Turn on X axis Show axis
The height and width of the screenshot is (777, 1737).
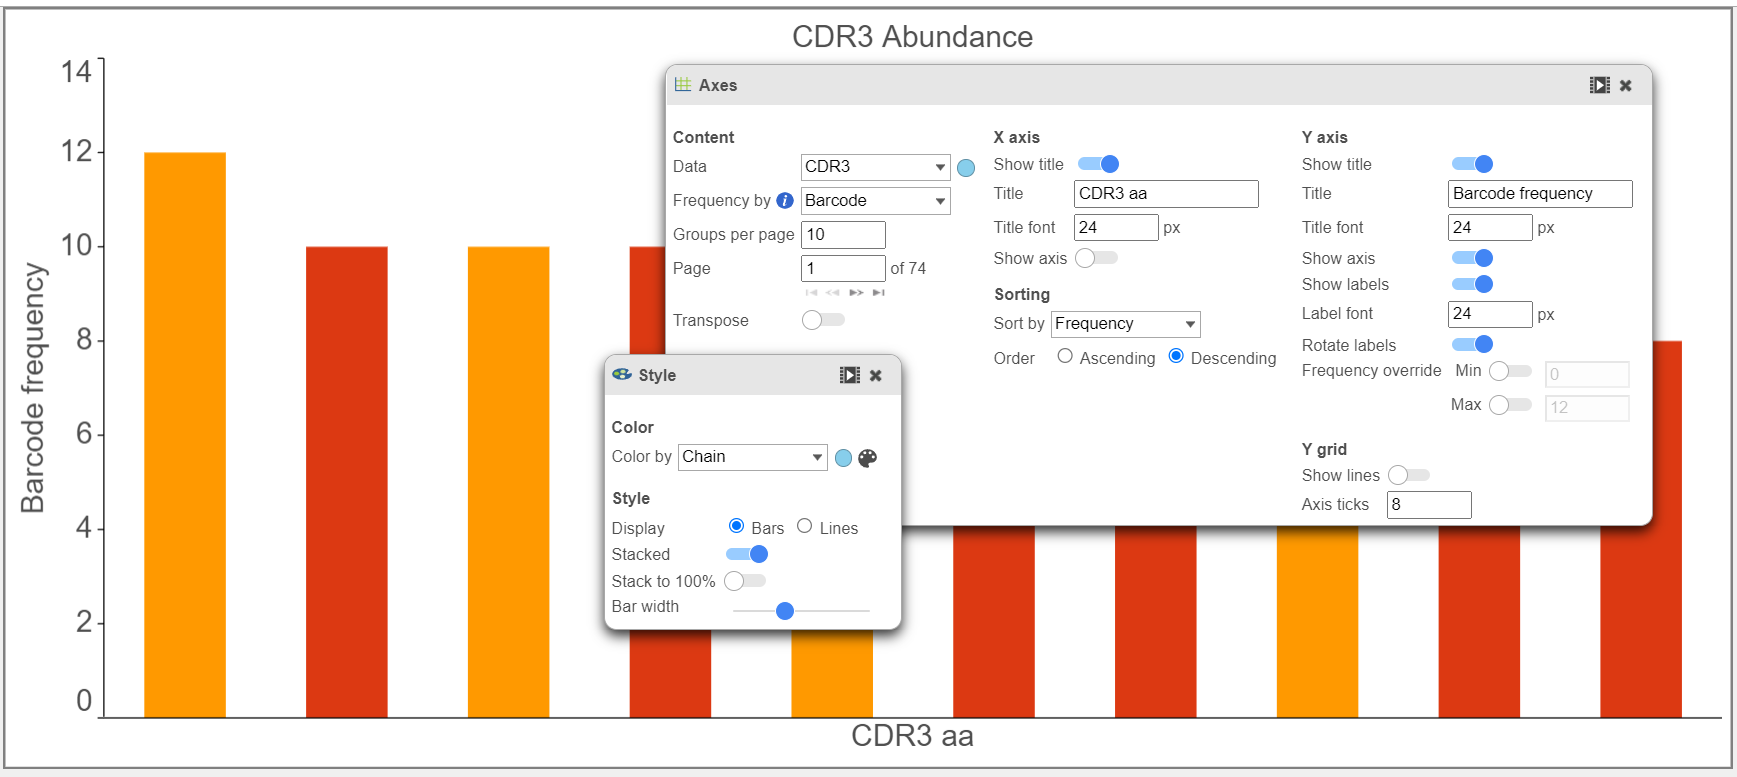1096,259
